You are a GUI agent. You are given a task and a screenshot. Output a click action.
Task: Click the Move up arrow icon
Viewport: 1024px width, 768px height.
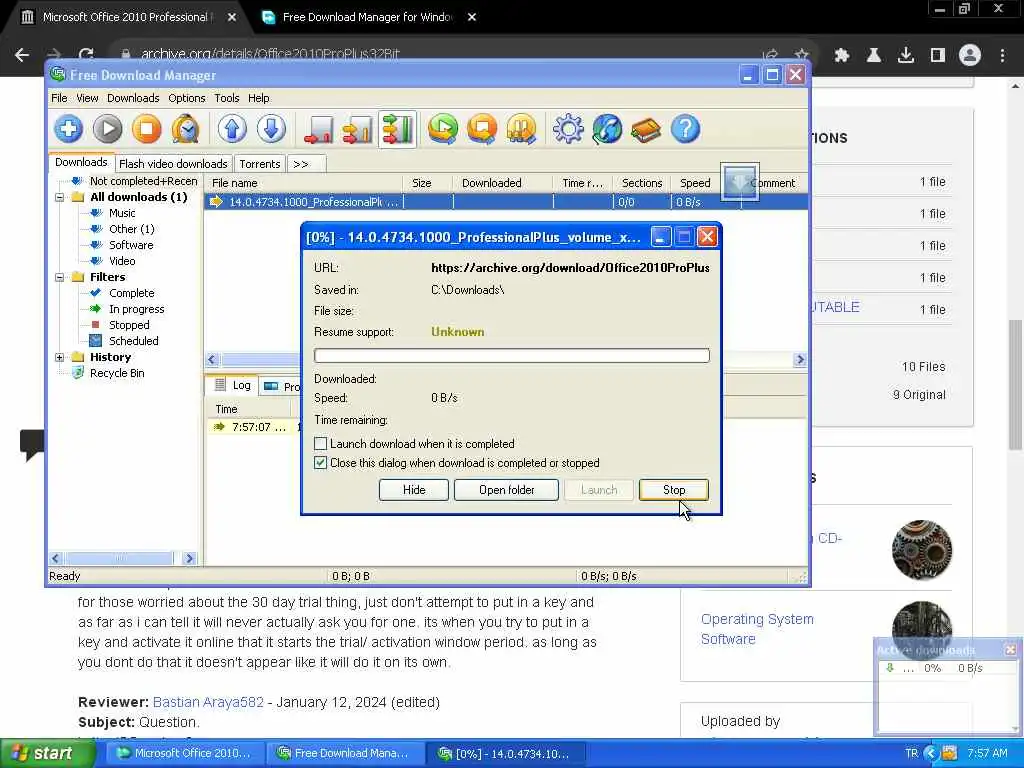pos(232,129)
